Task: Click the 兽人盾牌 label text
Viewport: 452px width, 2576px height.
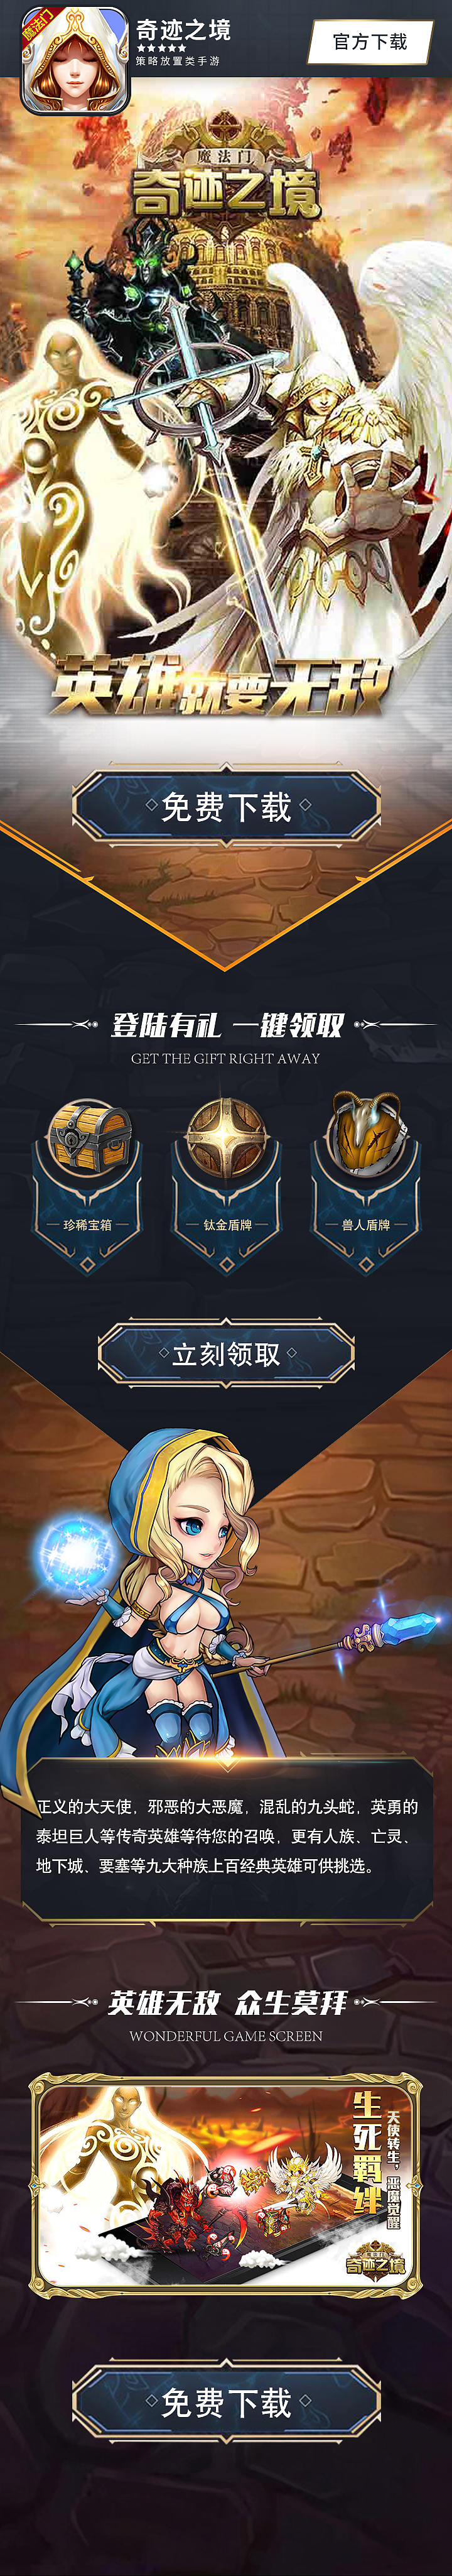Action: pos(366,1224)
